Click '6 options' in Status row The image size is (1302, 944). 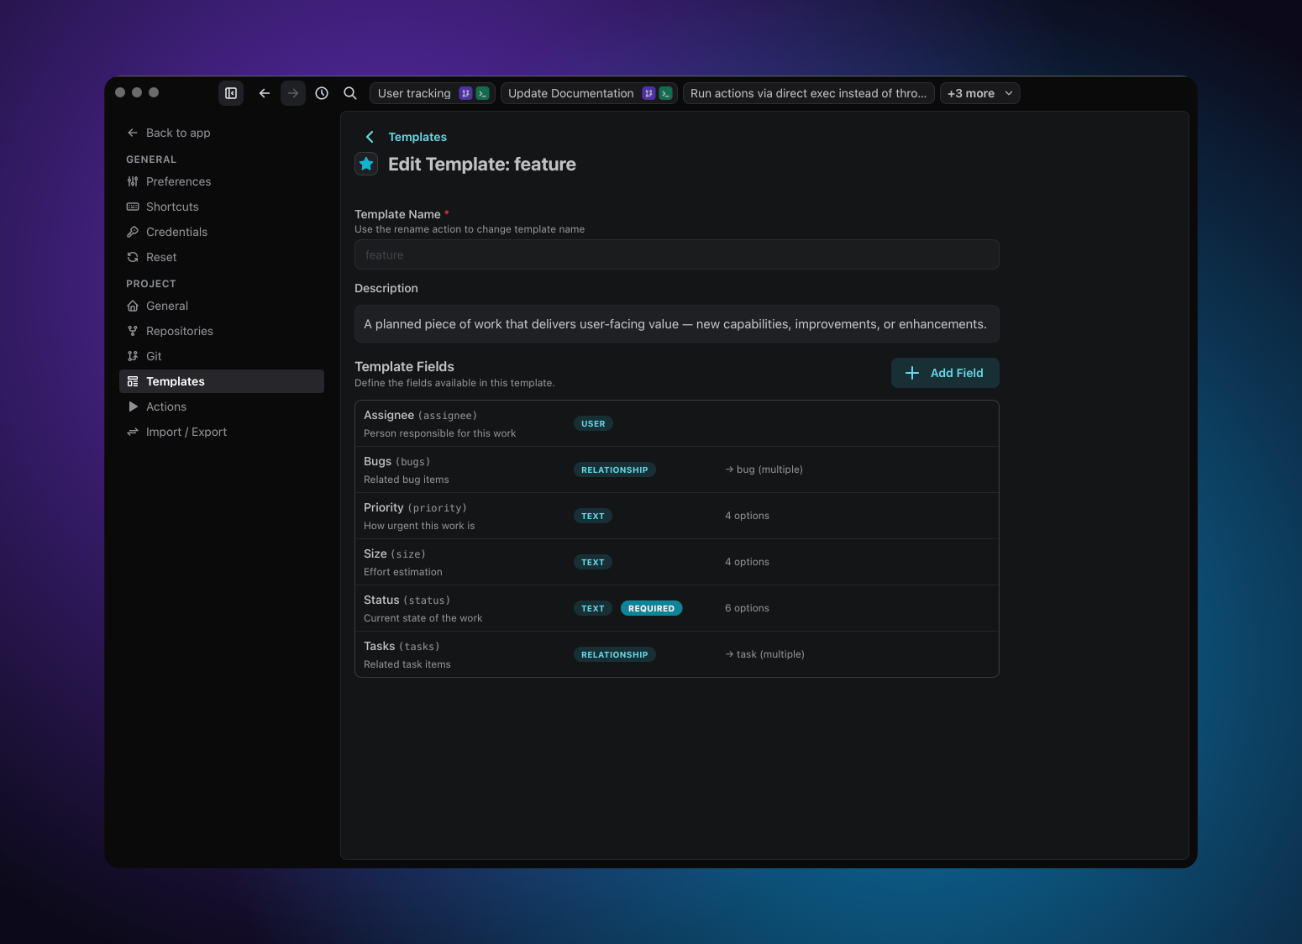(x=747, y=608)
